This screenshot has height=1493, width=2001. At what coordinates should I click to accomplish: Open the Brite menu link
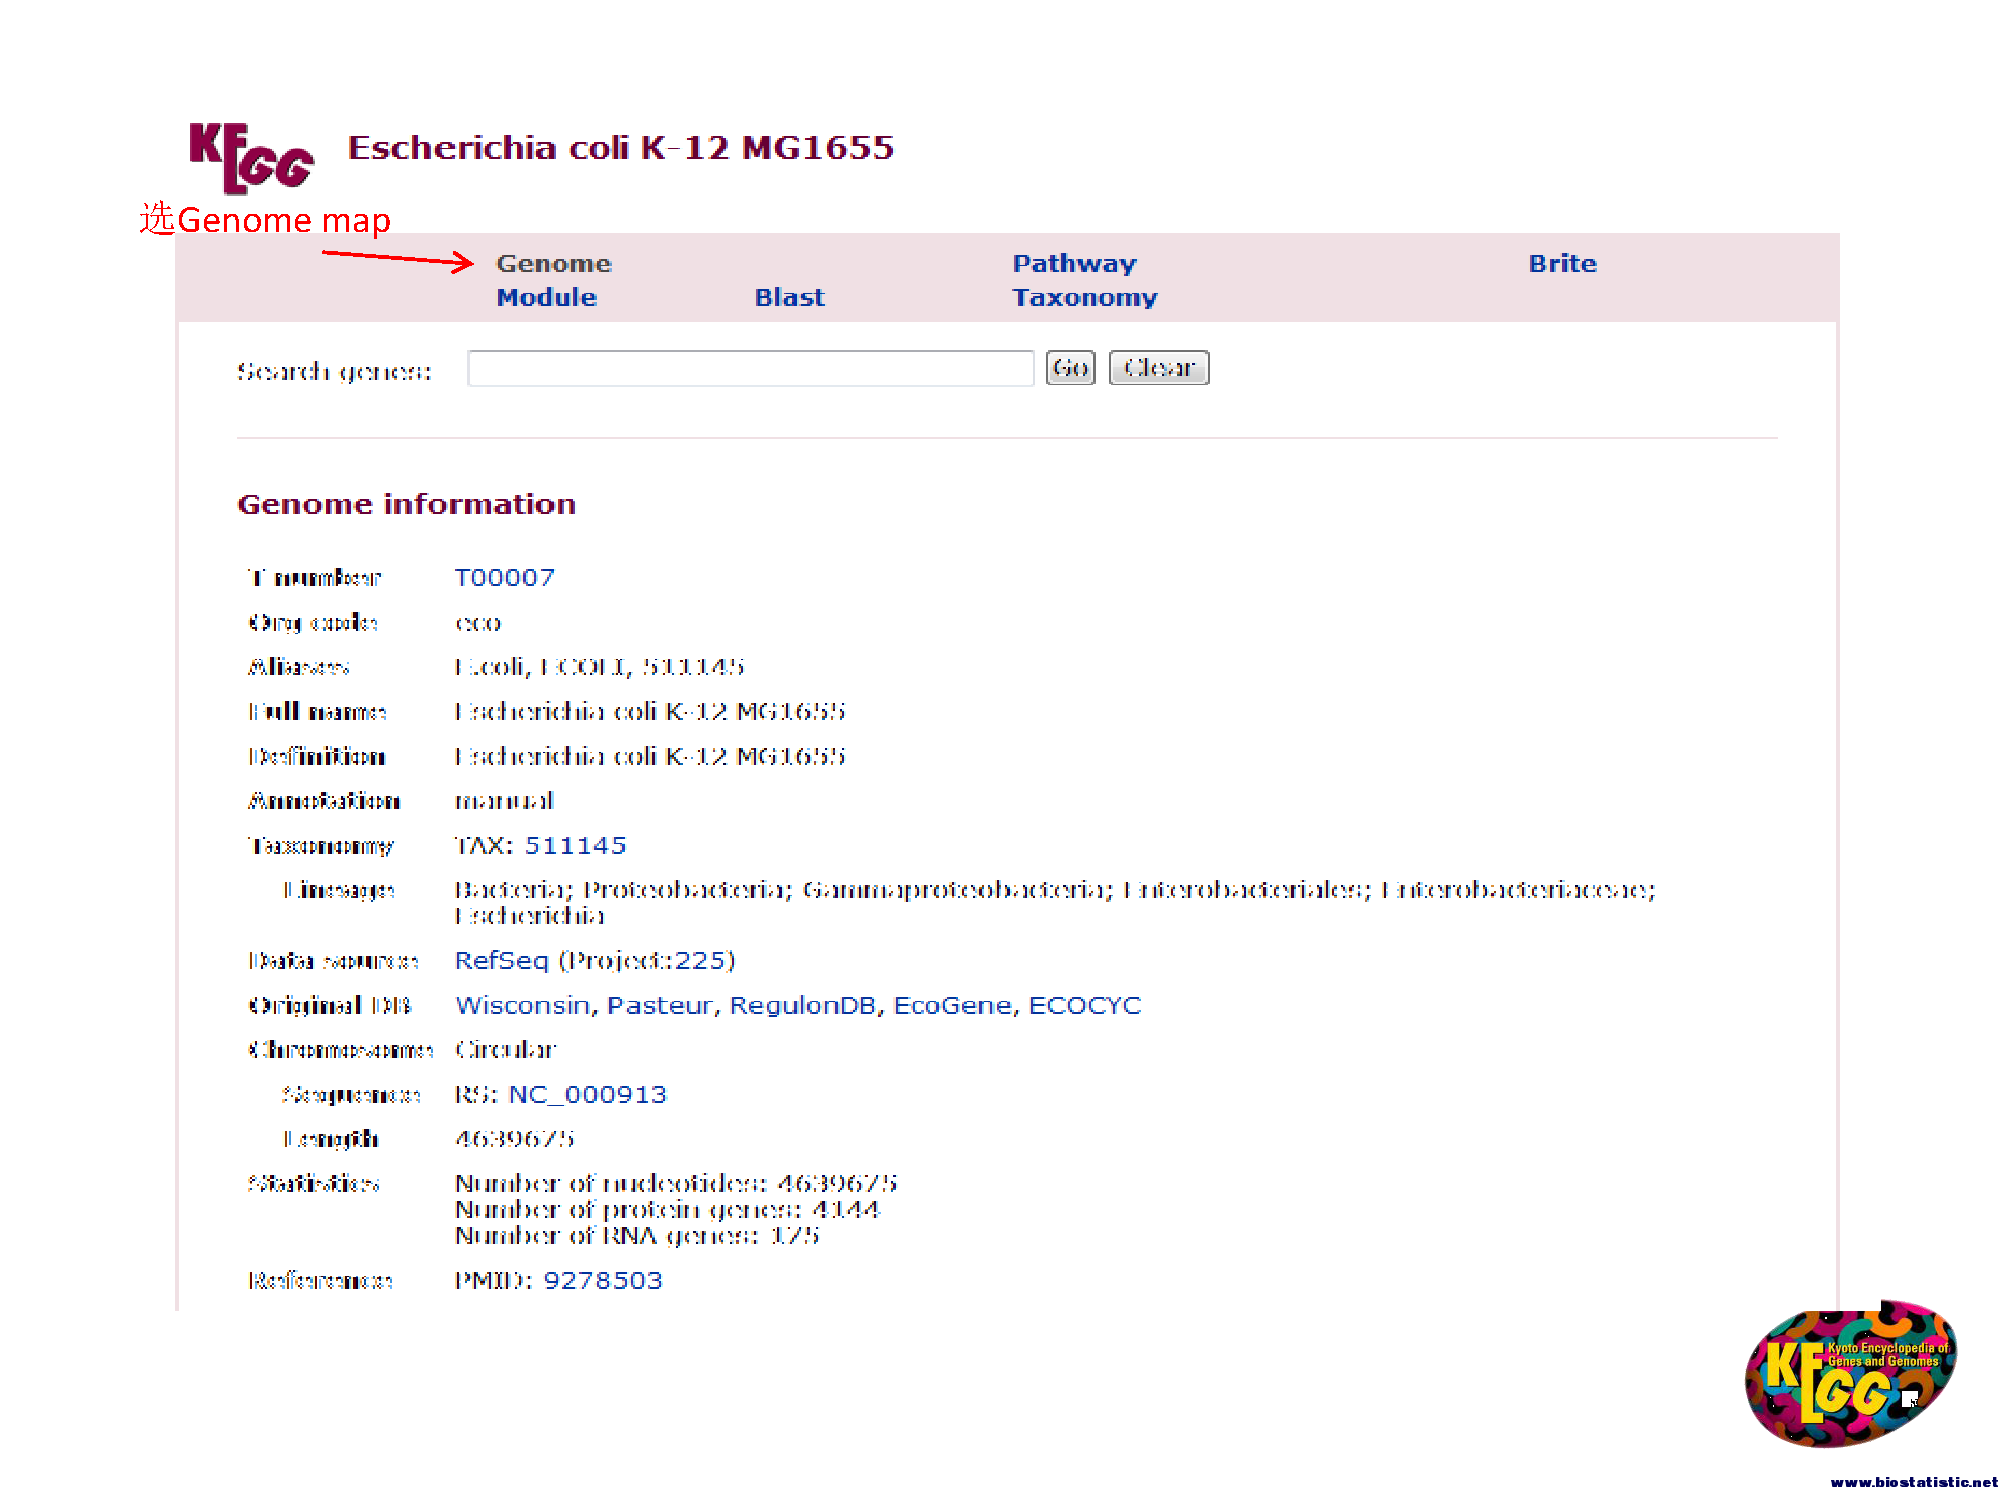click(x=1563, y=264)
